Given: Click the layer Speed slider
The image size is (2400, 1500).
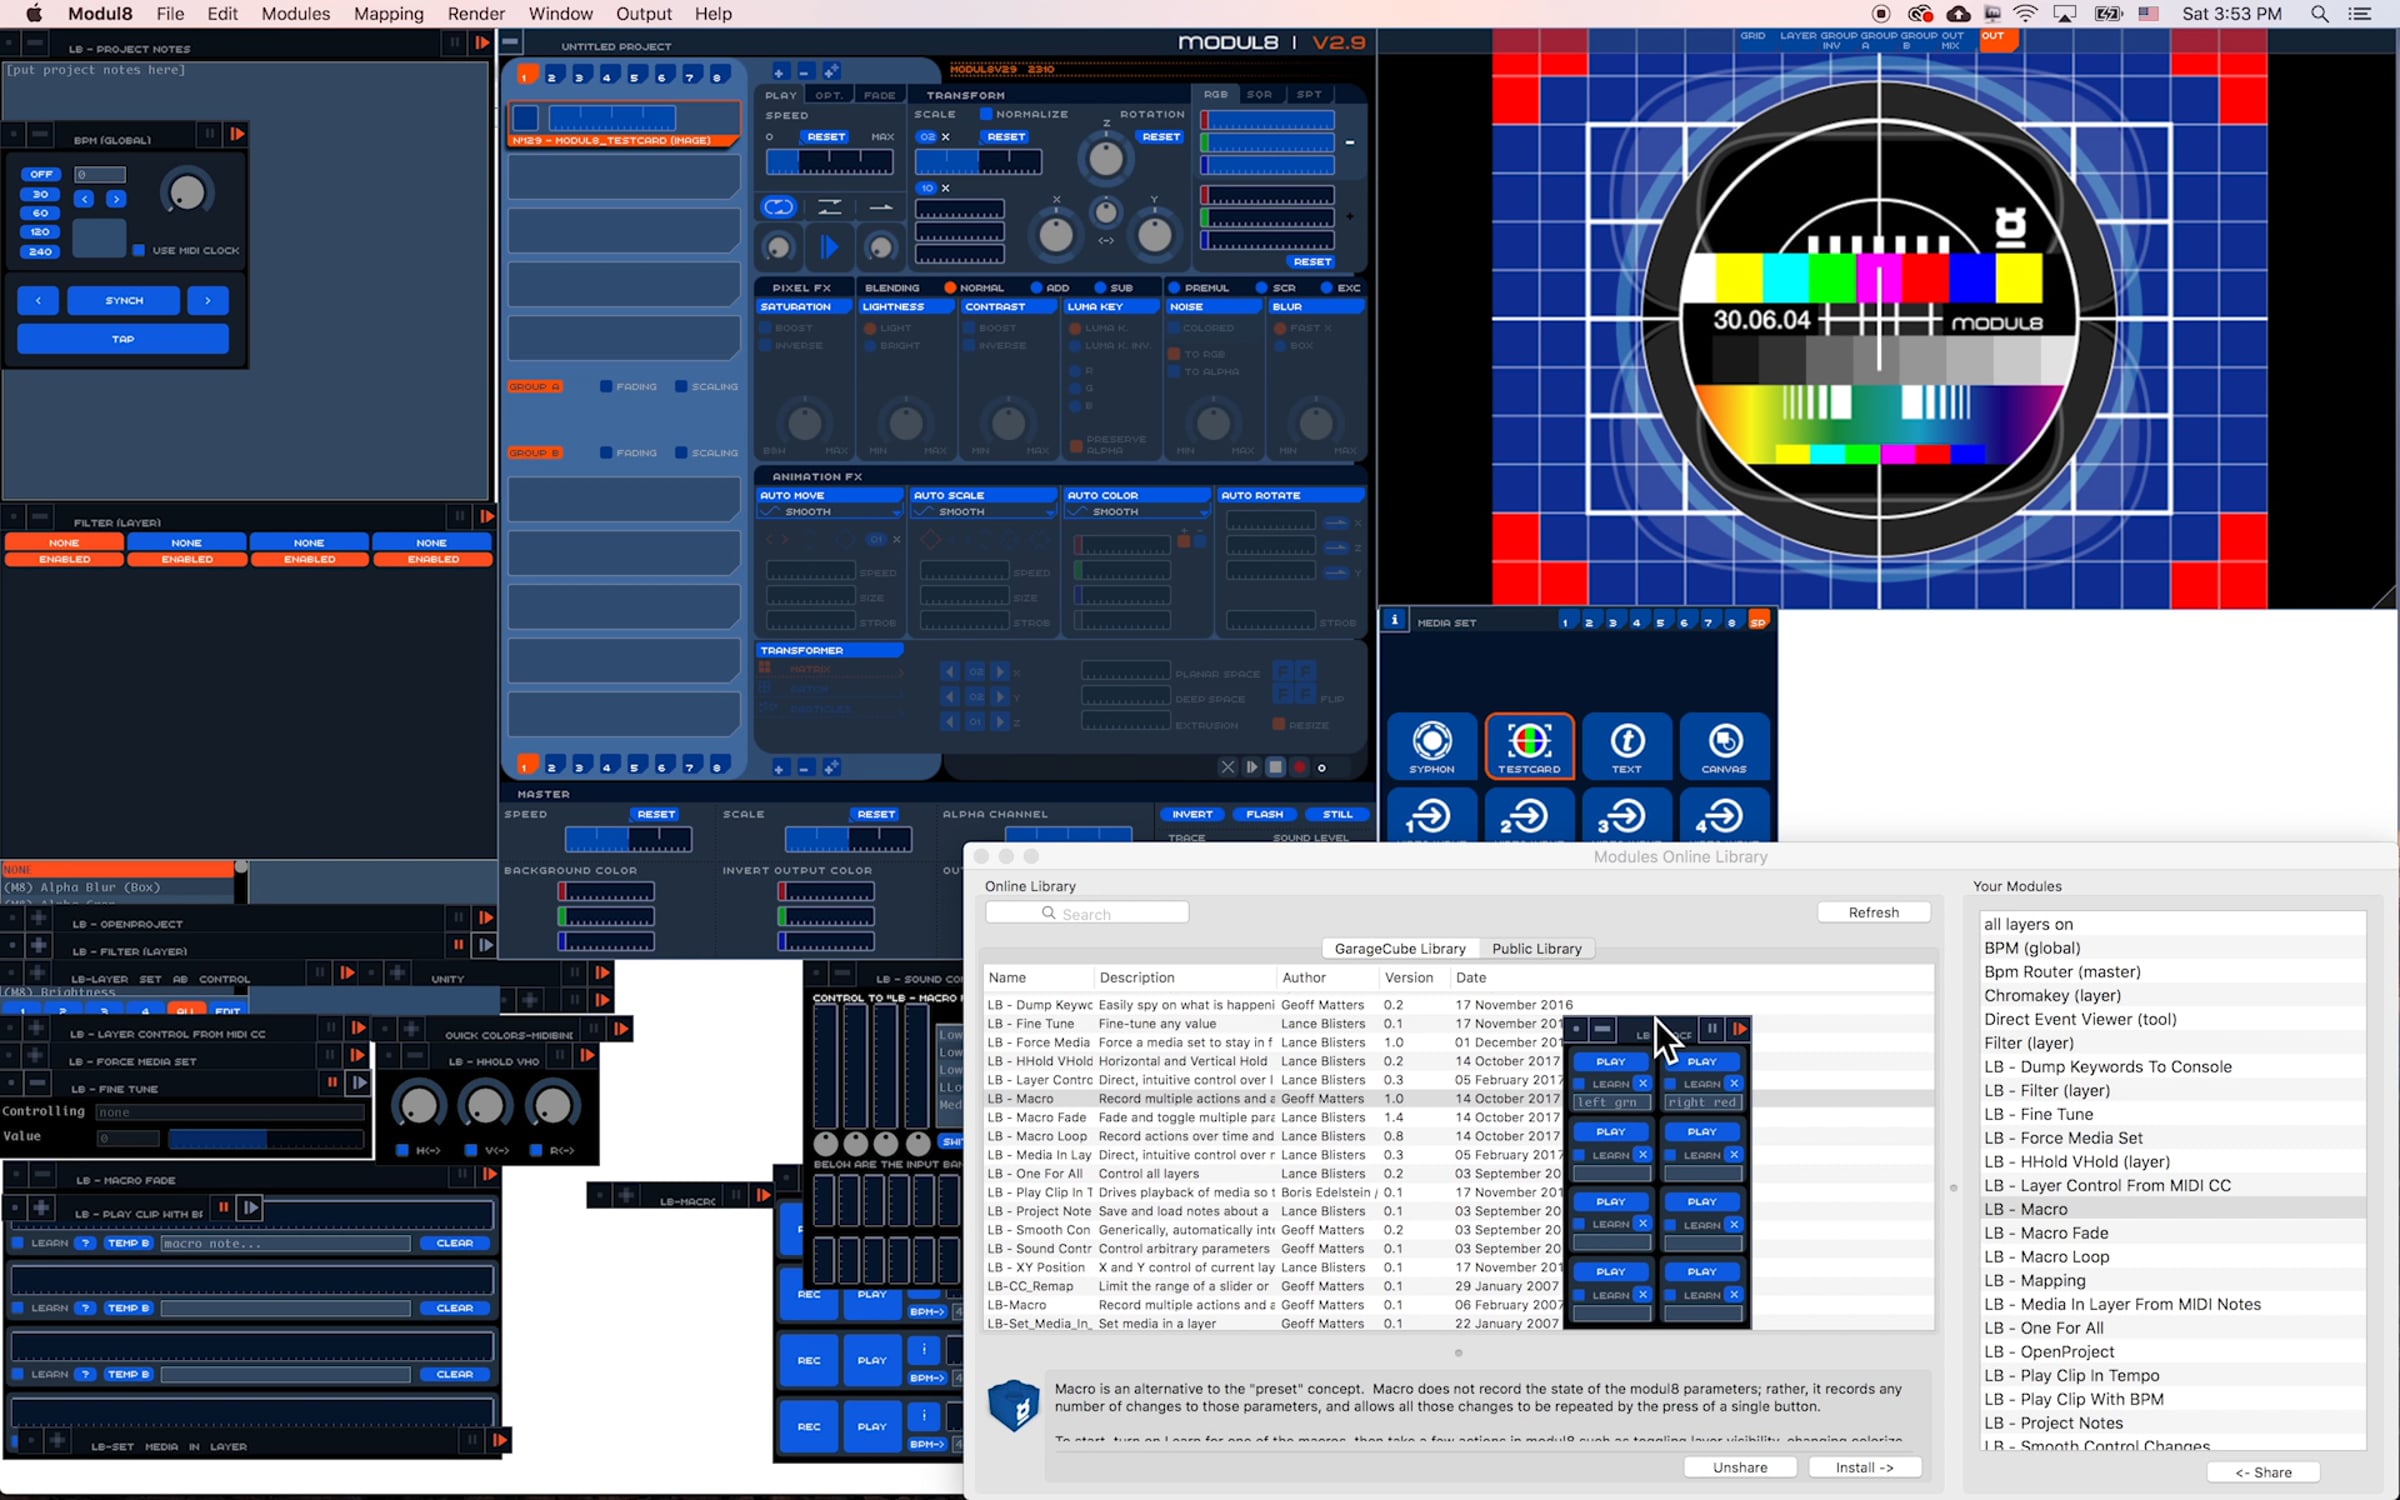Looking at the screenshot, I should [x=829, y=161].
